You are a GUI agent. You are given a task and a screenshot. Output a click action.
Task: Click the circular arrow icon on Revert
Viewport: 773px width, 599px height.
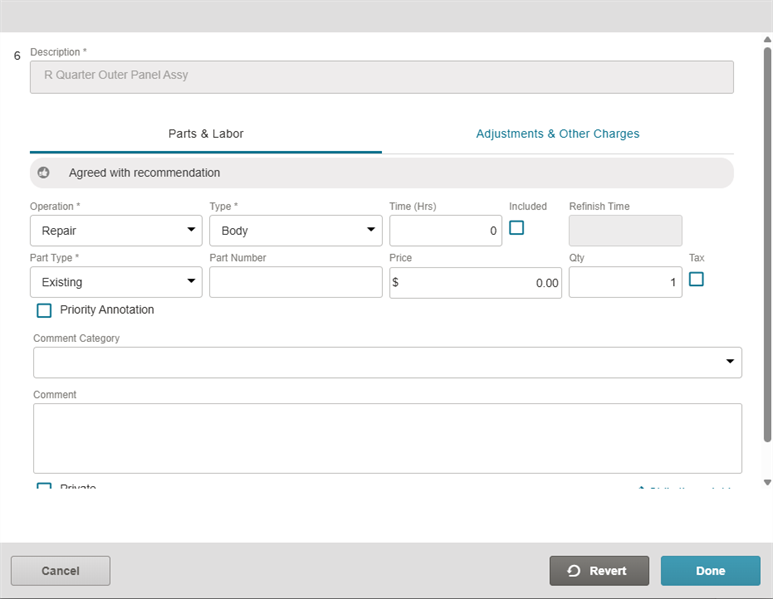pos(574,571)
